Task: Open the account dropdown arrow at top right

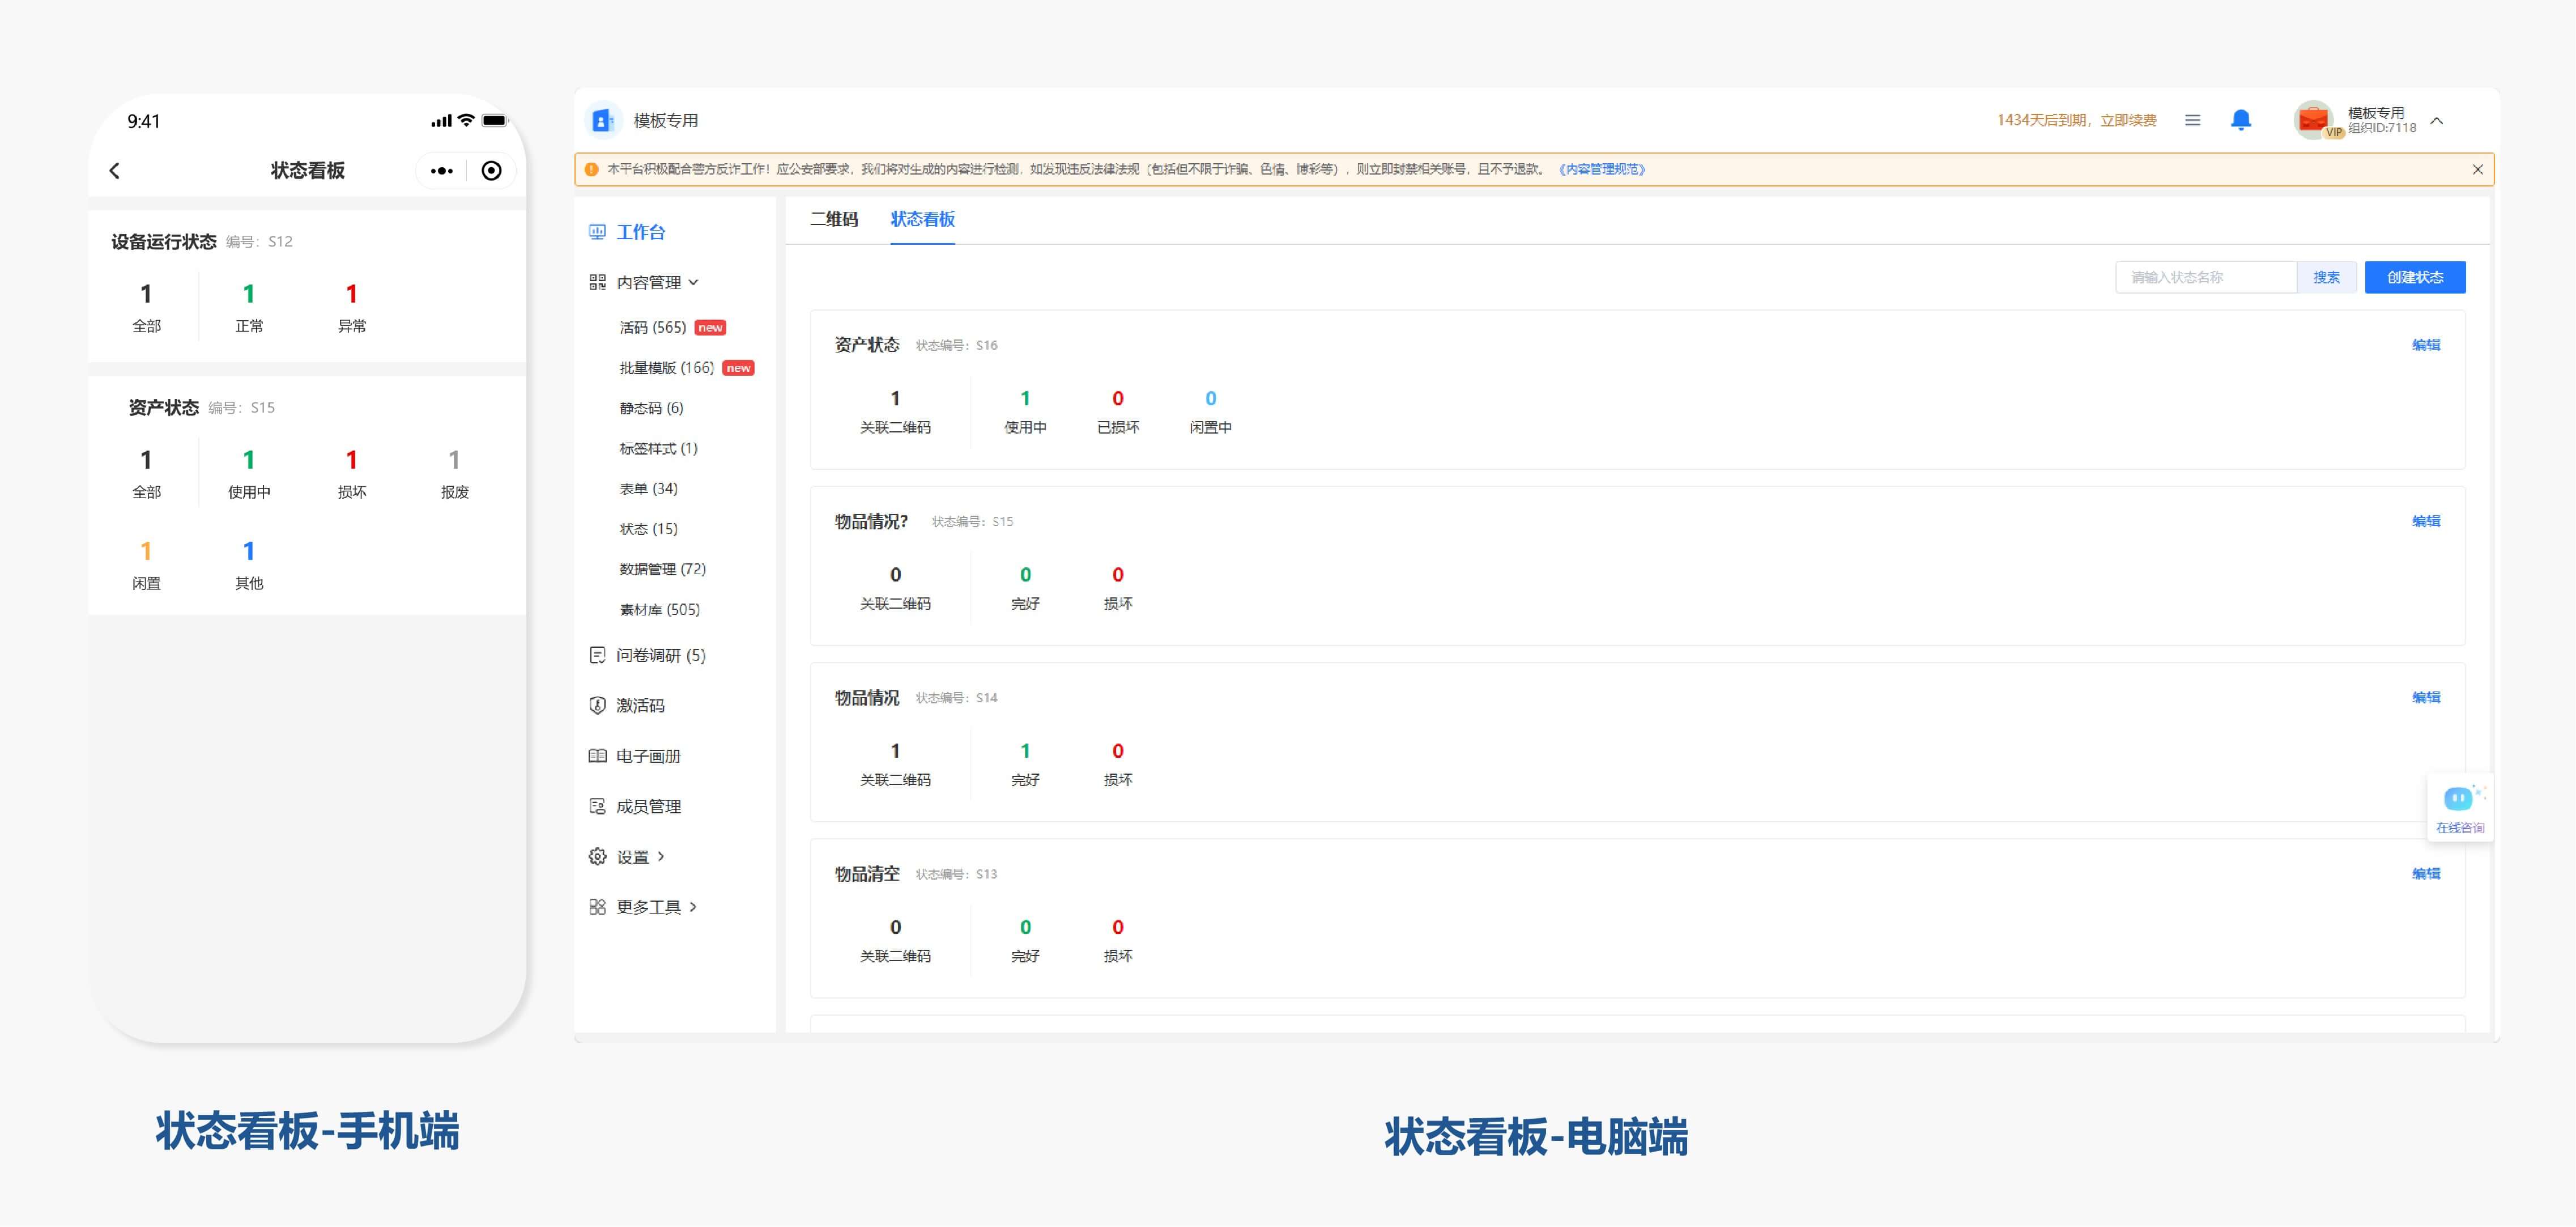Action: (2437, 121)
